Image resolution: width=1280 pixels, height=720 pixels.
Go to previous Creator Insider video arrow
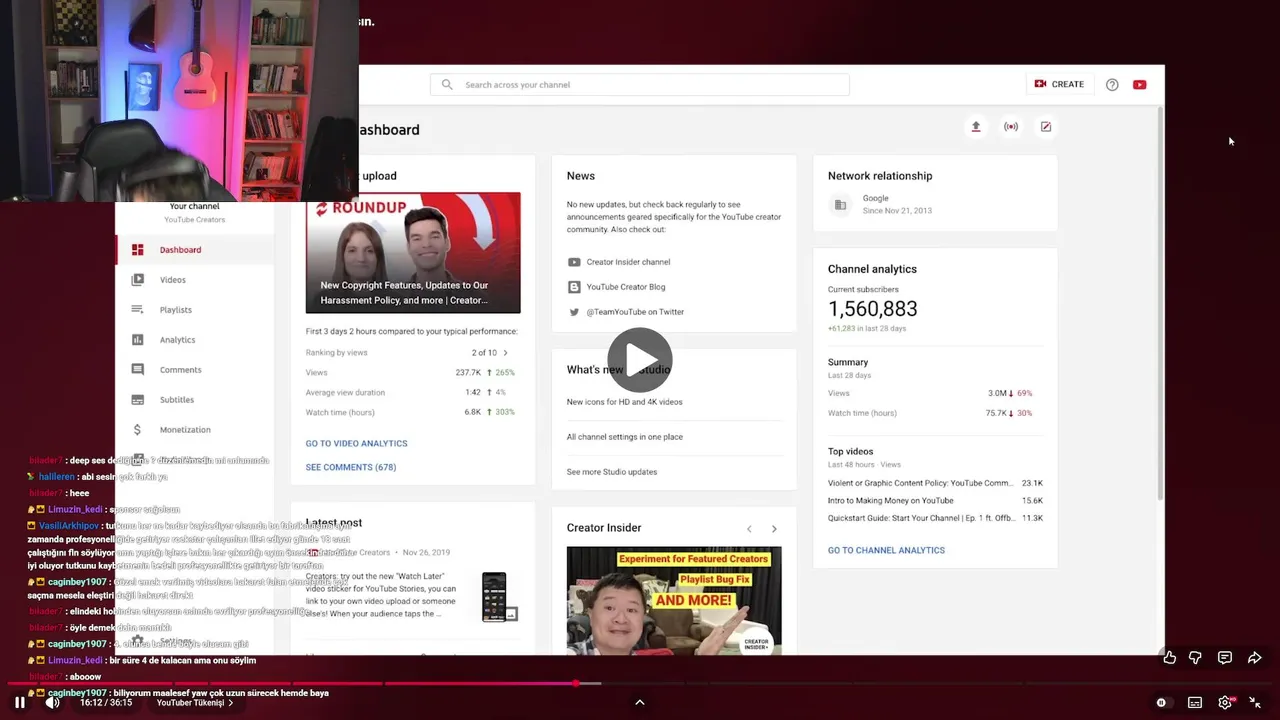(x=748, y=529)
